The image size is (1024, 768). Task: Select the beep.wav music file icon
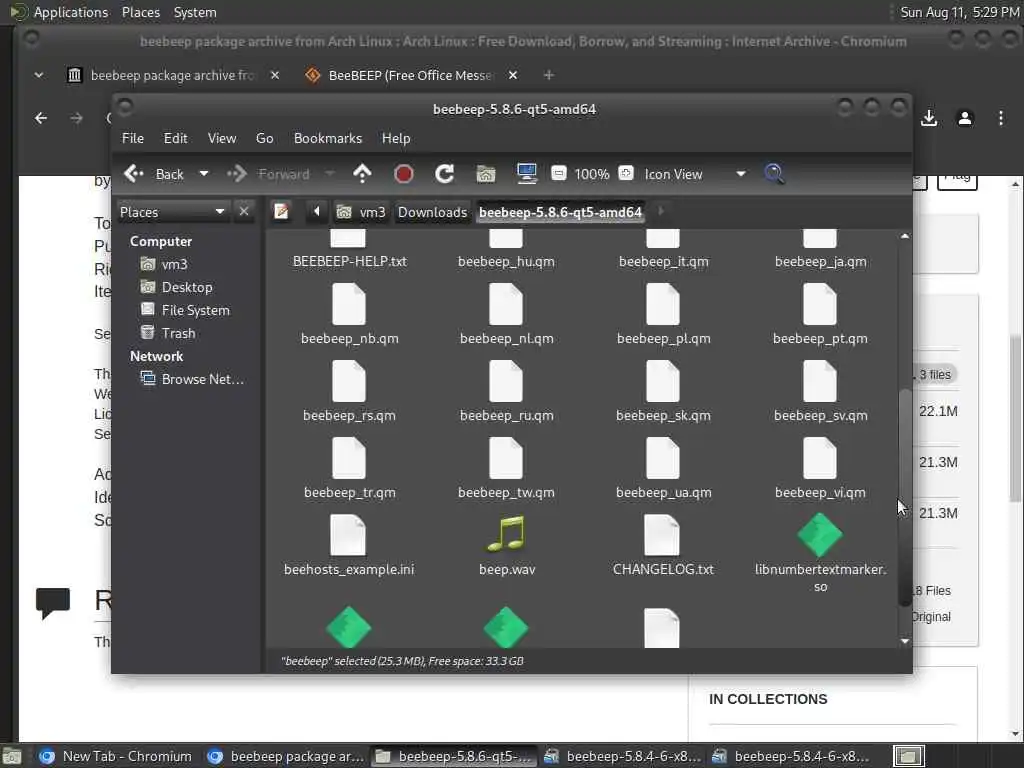tap(507, 534)
